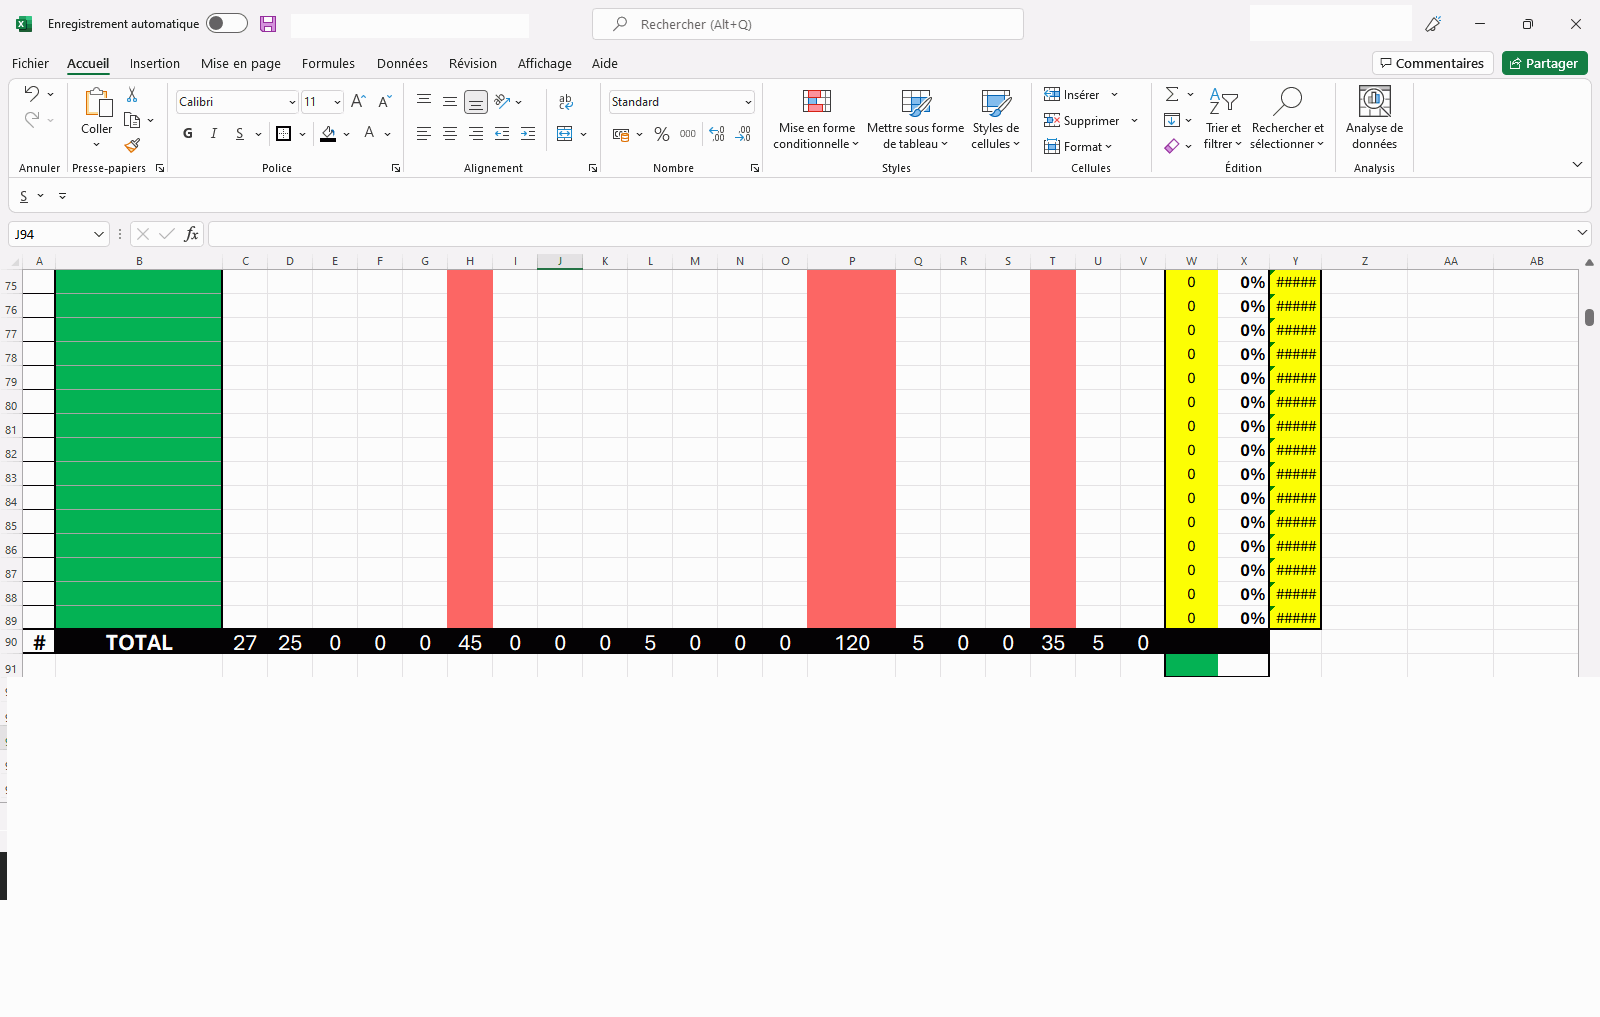This screenshot has height=1017, width=1600.
Task: Open Mise en forme conditionnelle menu
Action: (x=816, y=118)
